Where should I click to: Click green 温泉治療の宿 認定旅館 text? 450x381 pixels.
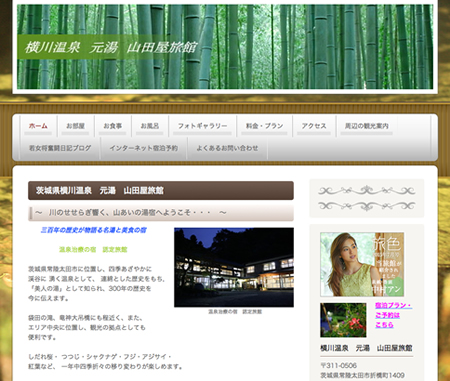point(93,250)
